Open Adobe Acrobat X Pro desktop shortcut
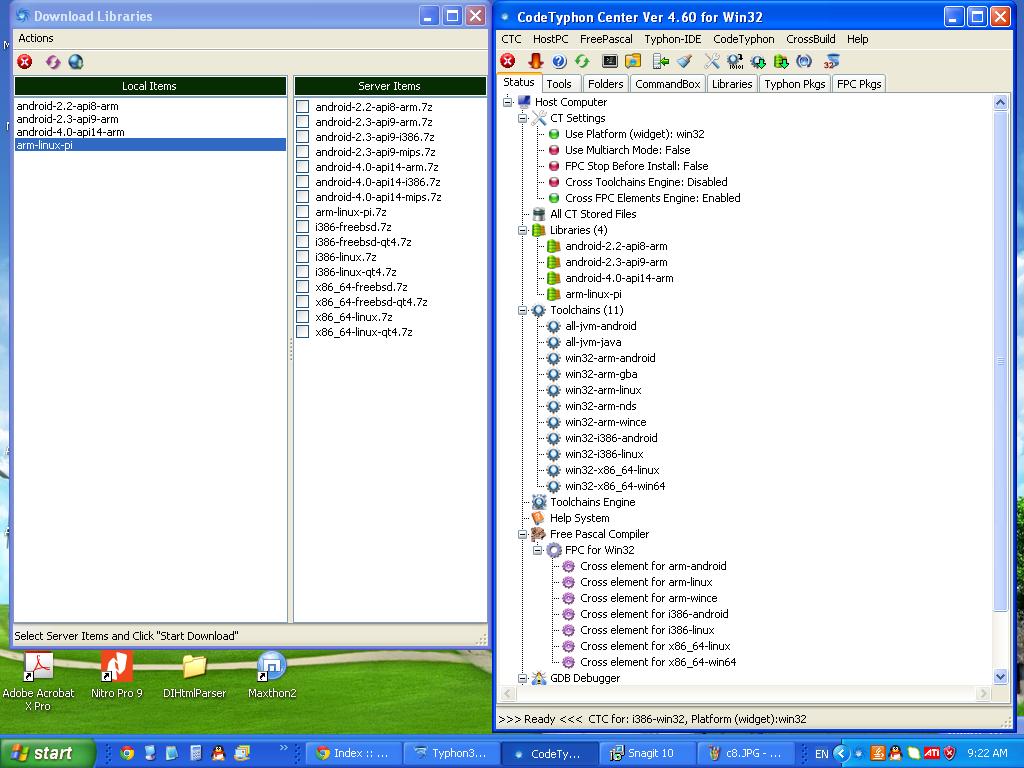Screen dimensions: 1024x768 (x=38, y=681)
